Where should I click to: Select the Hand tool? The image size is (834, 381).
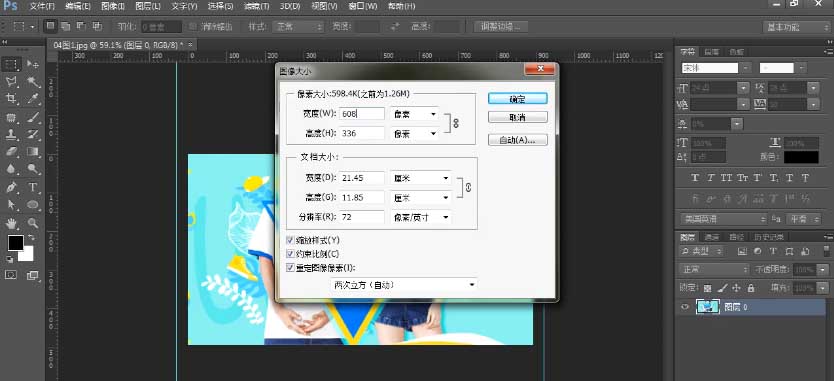pyautogui.click(x=12, y=223)
